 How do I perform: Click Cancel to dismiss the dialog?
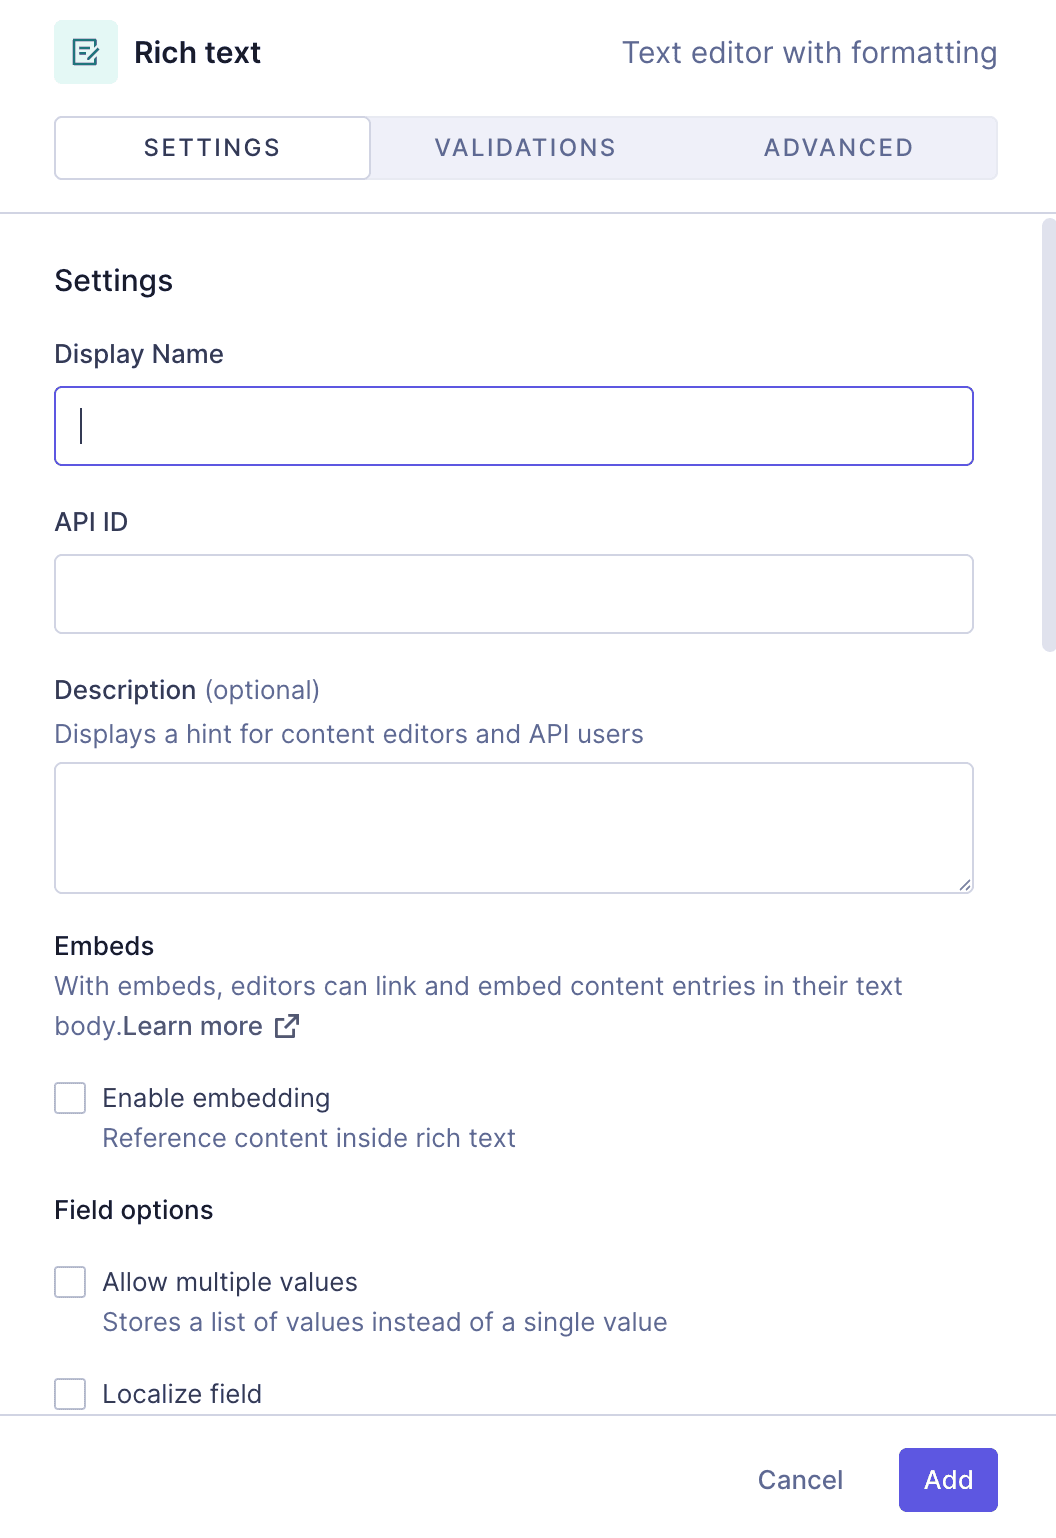tap(799, 1479)
